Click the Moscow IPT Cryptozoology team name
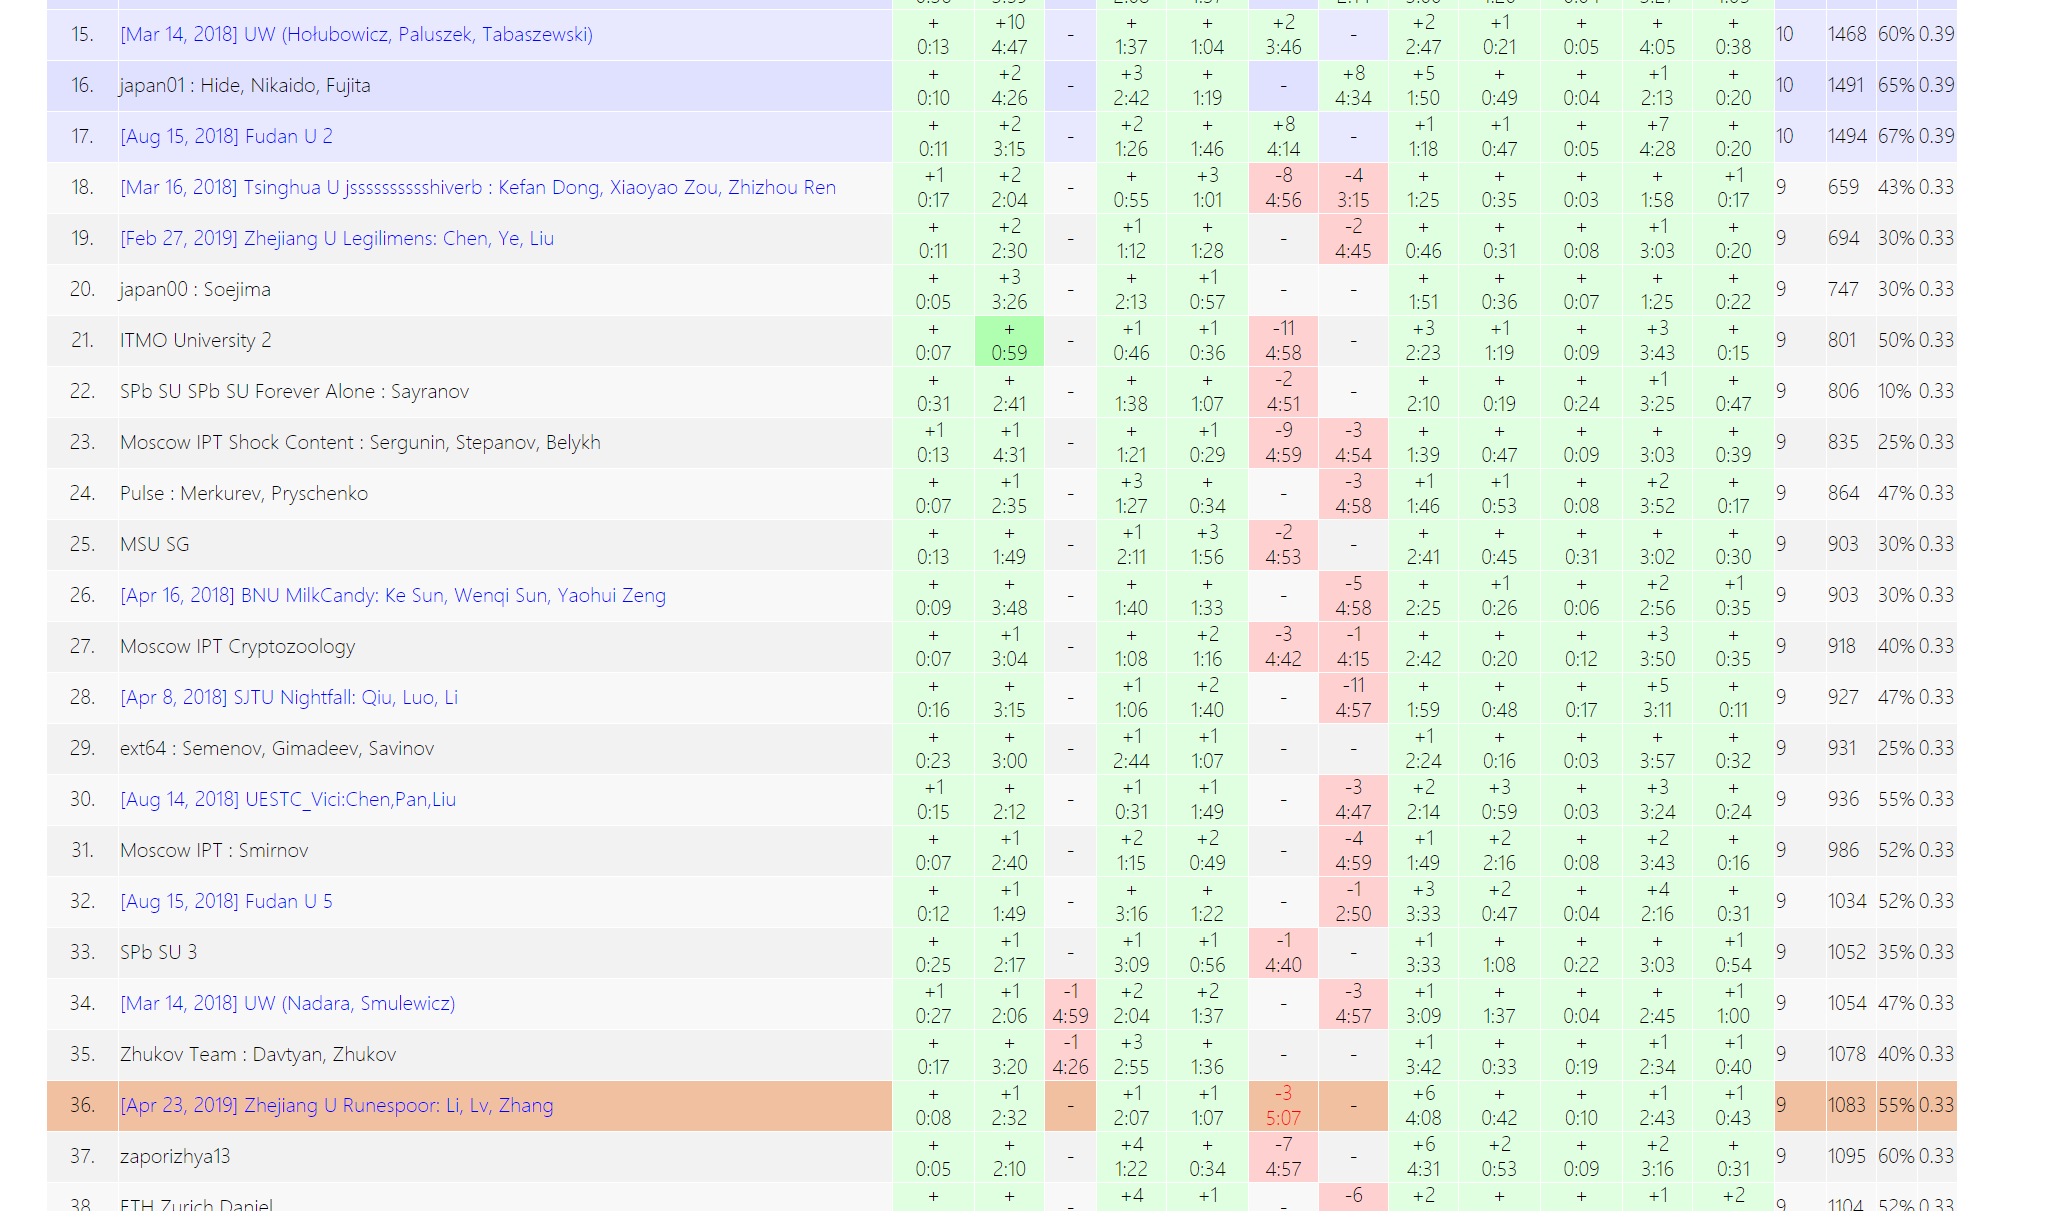The height and width of the screenshot is (1211, 2058). point(237,647)
